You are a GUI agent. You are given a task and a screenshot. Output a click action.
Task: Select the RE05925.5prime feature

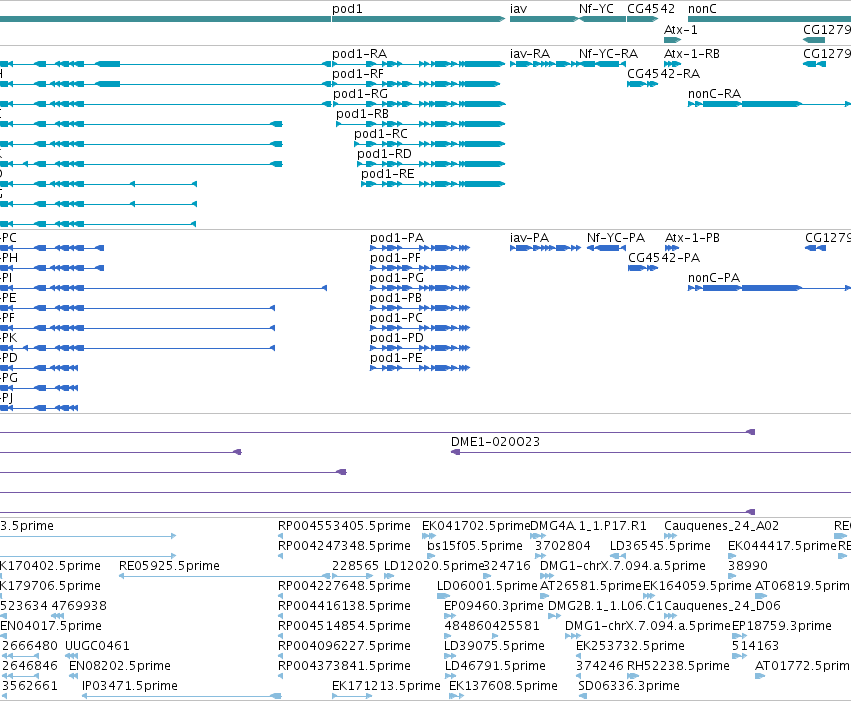point(225,576)
